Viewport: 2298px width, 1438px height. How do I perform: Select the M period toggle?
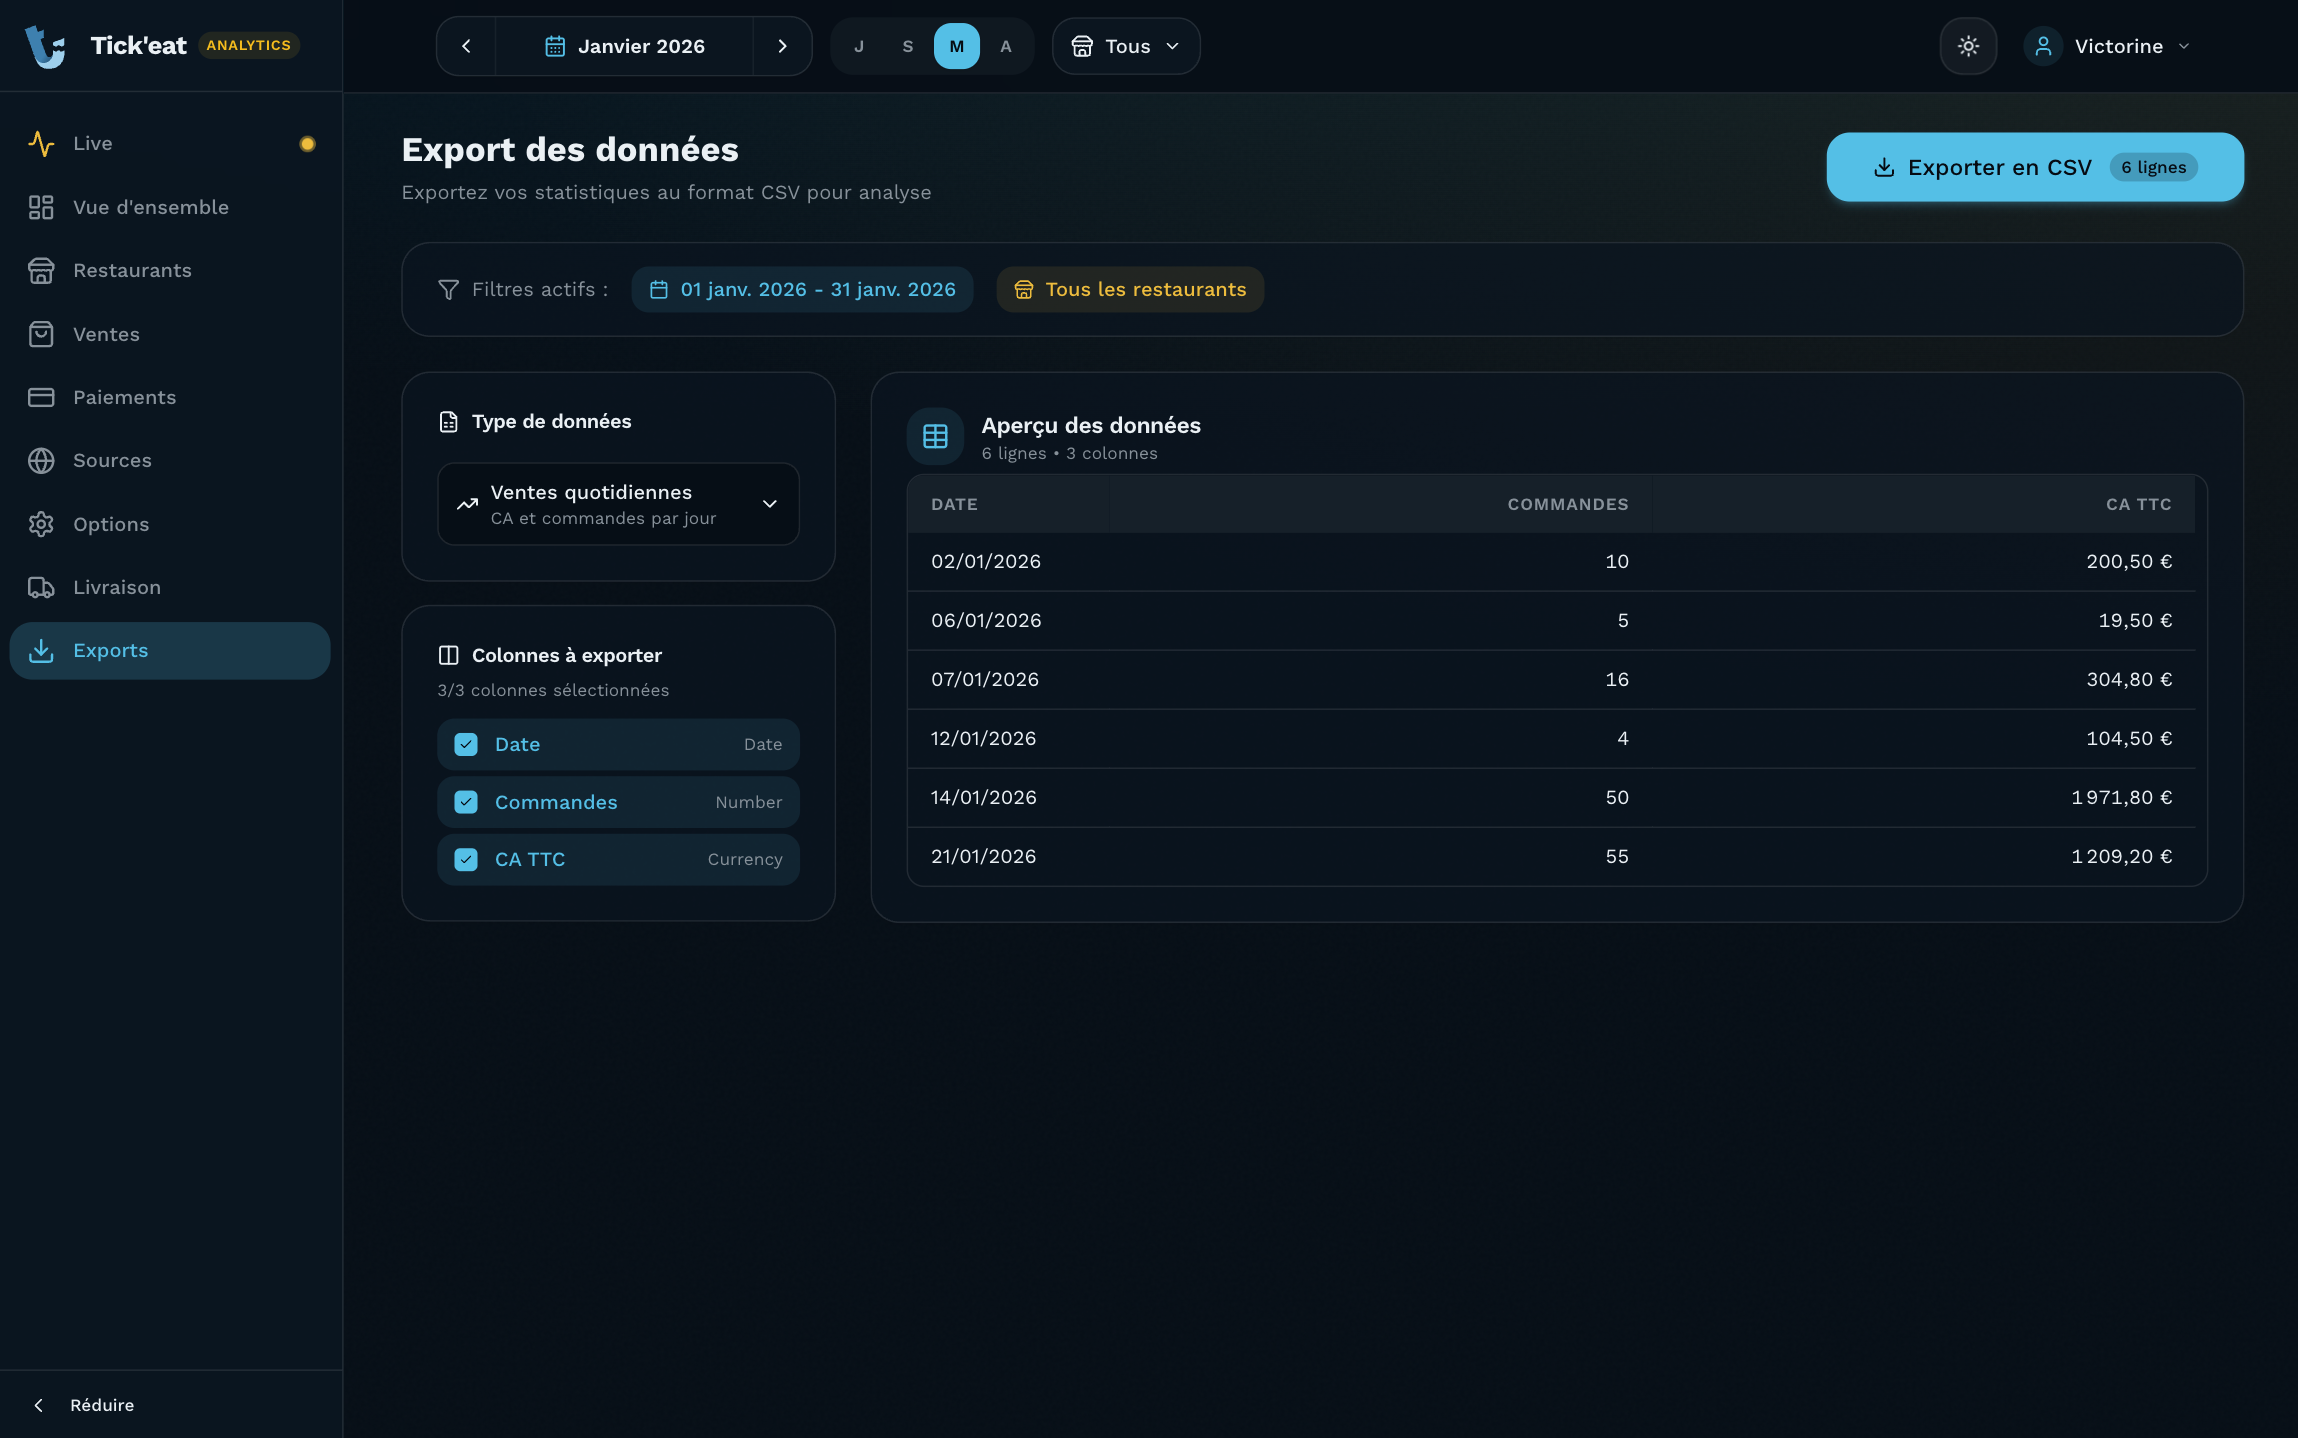pyautogui.click(x=956, y=45)
